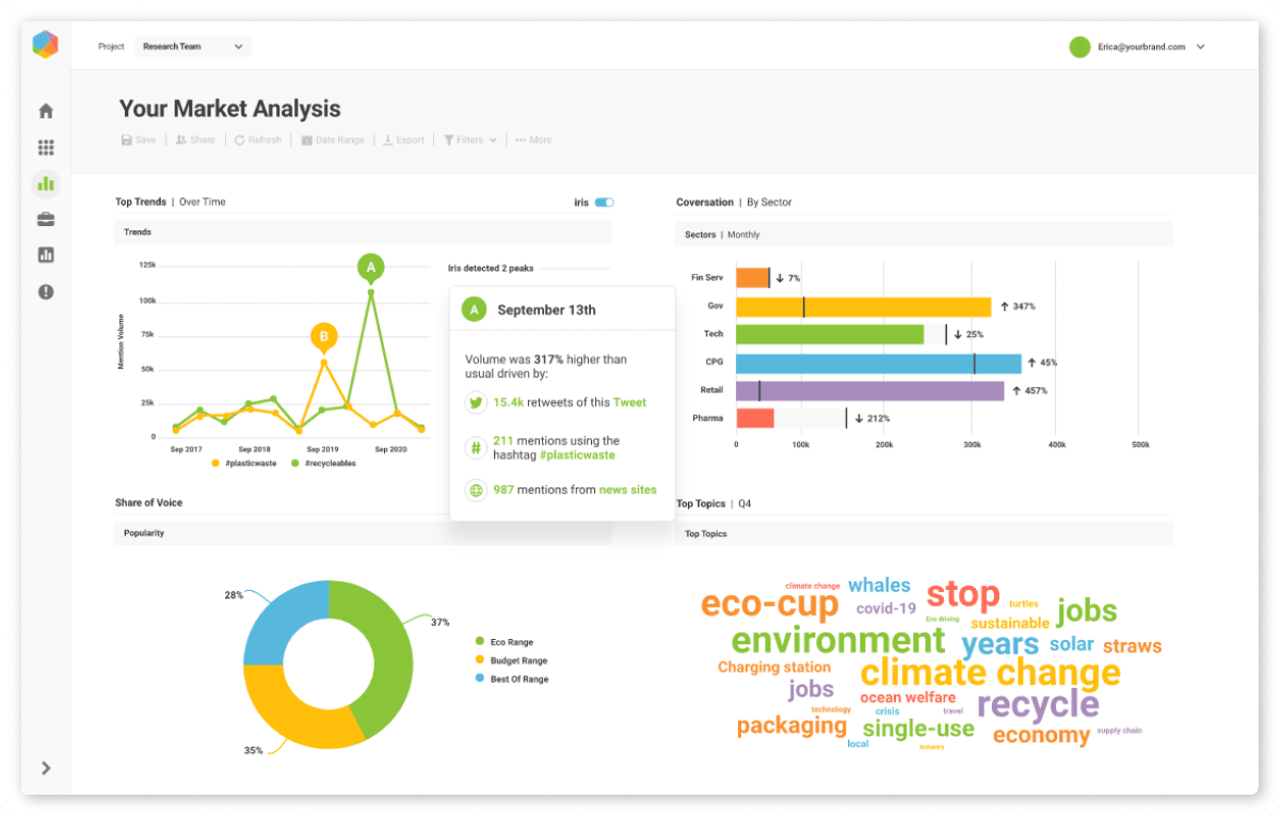Screen dimensions: 1280x816
Task: Click the green user avatar circle
Action: (1079, 47)
